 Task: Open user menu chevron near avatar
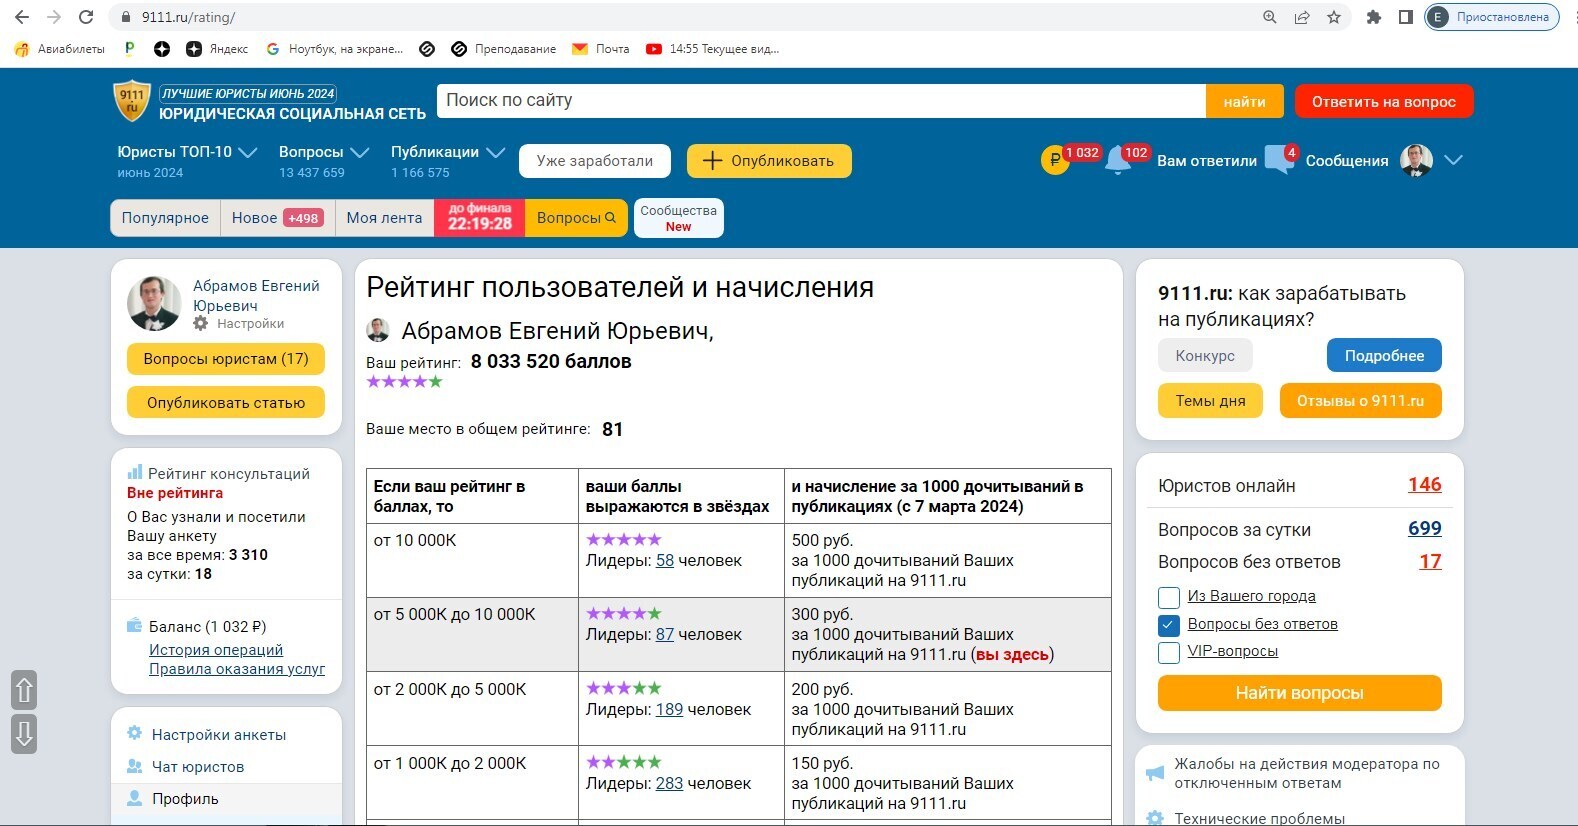(x=1453, y=160)
